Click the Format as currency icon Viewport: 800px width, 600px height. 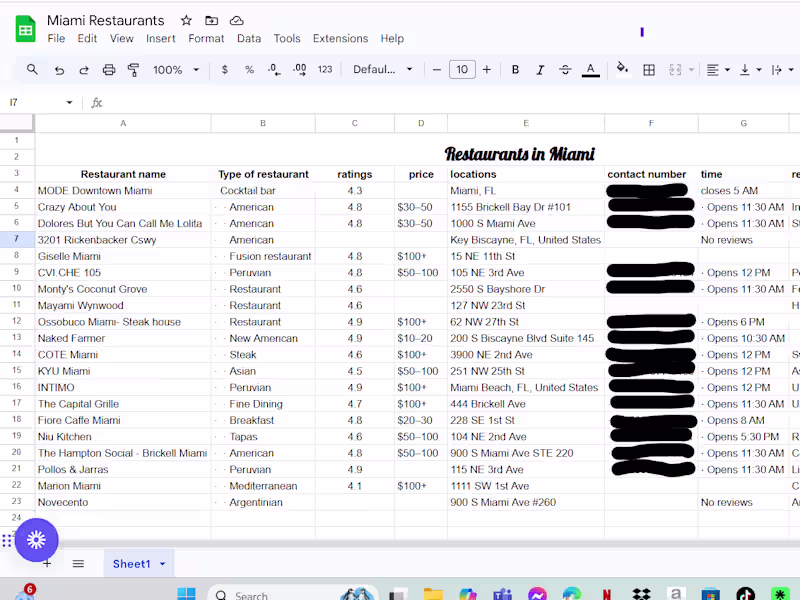pos(224,70)
